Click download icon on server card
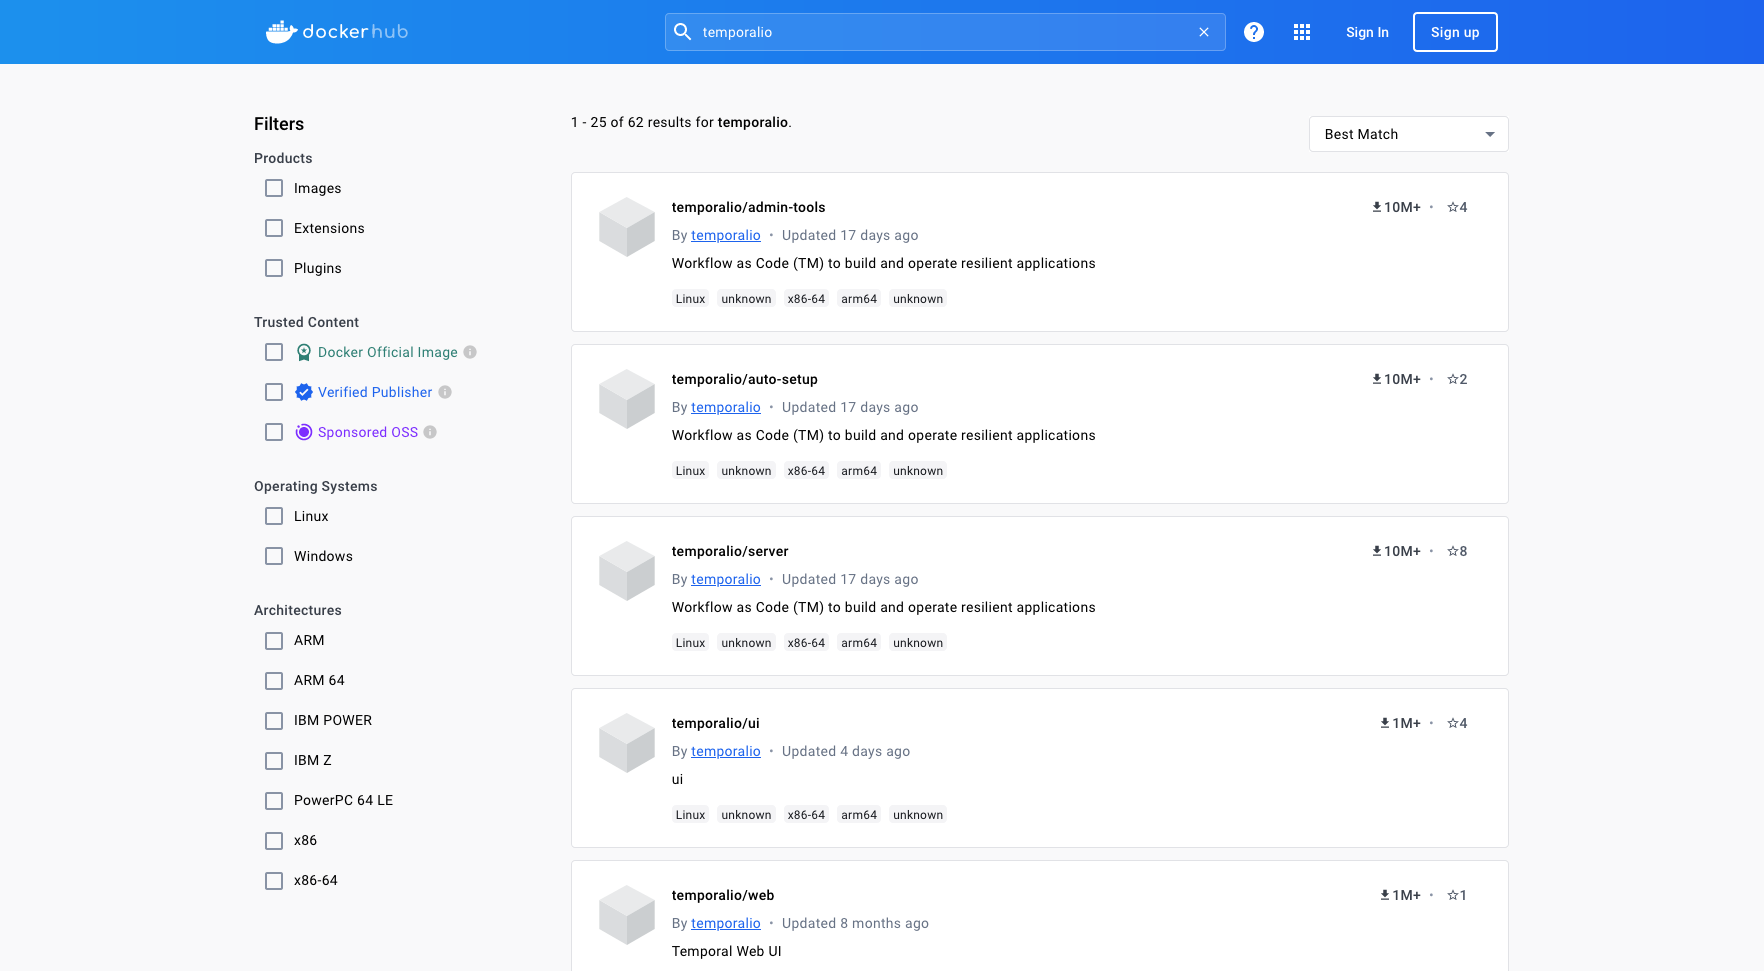The width and height of the screenshot is (1764, 971). tap(1376, 551)
